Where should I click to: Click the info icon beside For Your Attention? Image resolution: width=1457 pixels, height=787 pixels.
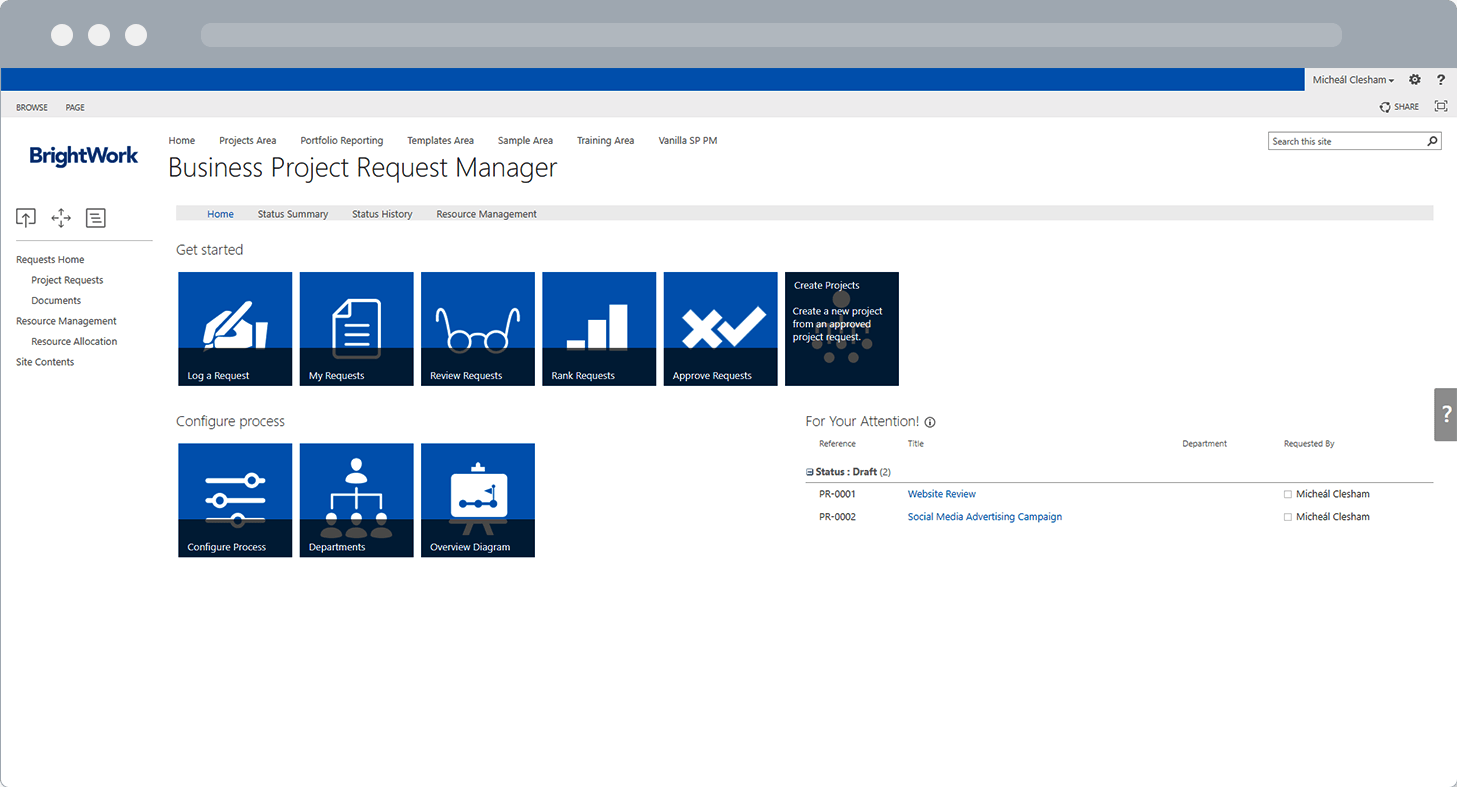pos(930,422)
